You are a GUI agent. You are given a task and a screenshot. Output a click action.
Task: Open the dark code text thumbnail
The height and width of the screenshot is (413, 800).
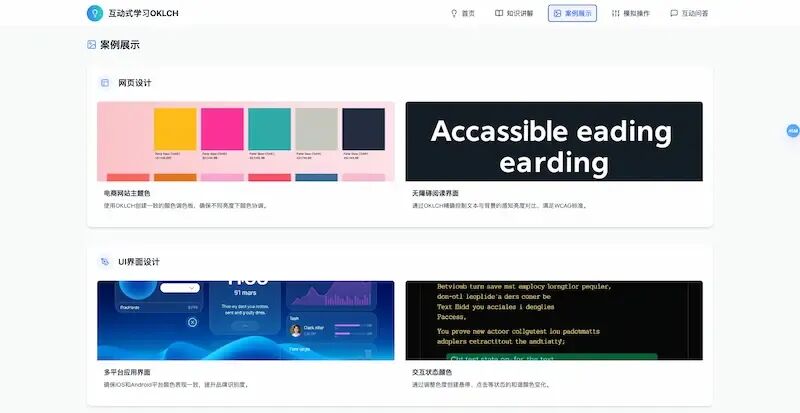tap(554, 321)
